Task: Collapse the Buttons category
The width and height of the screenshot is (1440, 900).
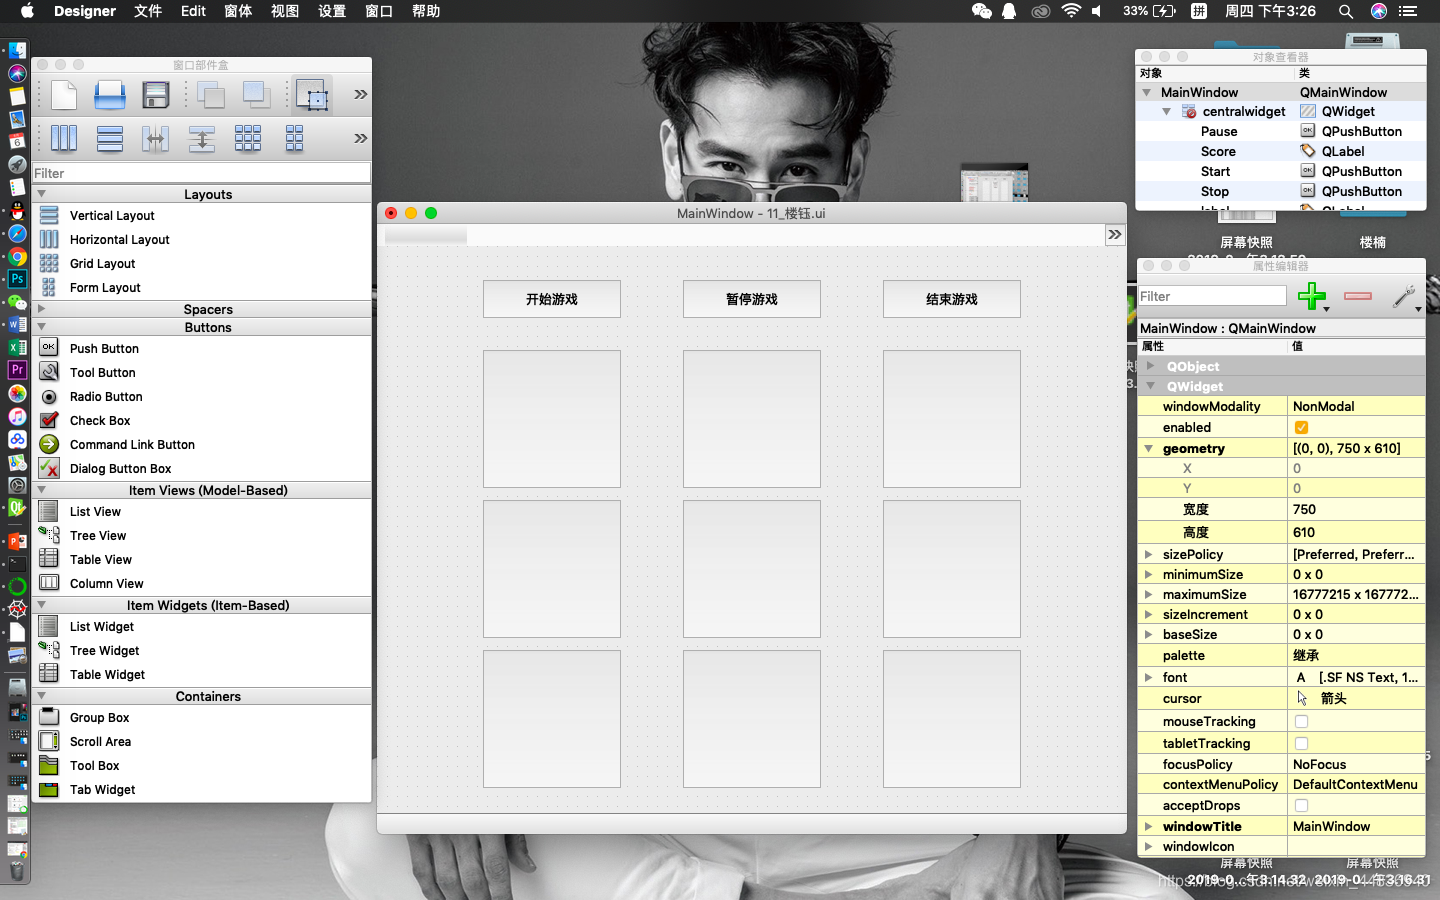Action: tap(41, 327)
